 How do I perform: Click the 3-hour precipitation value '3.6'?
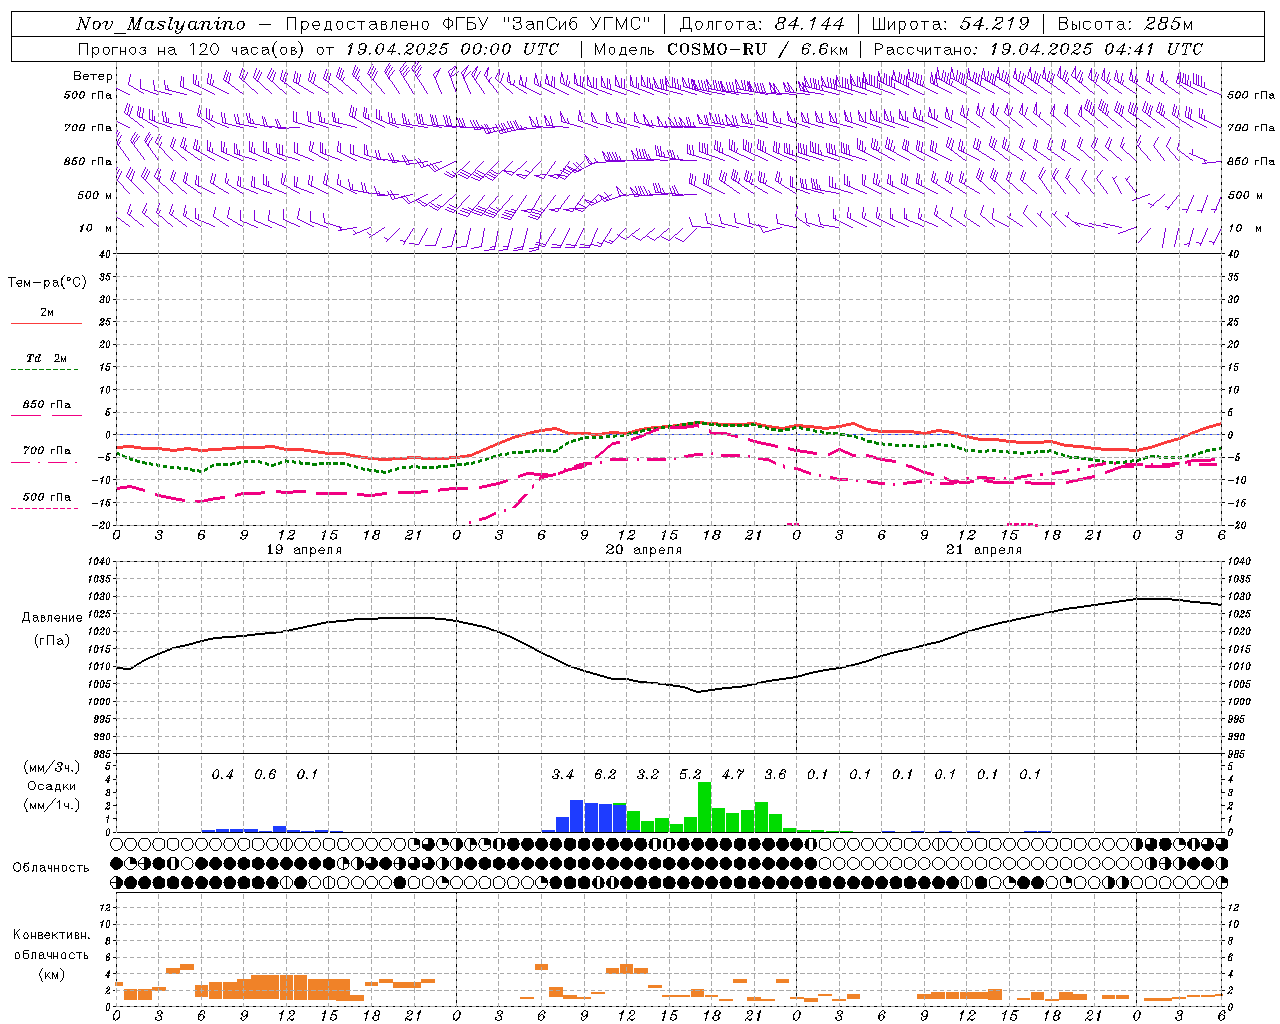(775, 775)
